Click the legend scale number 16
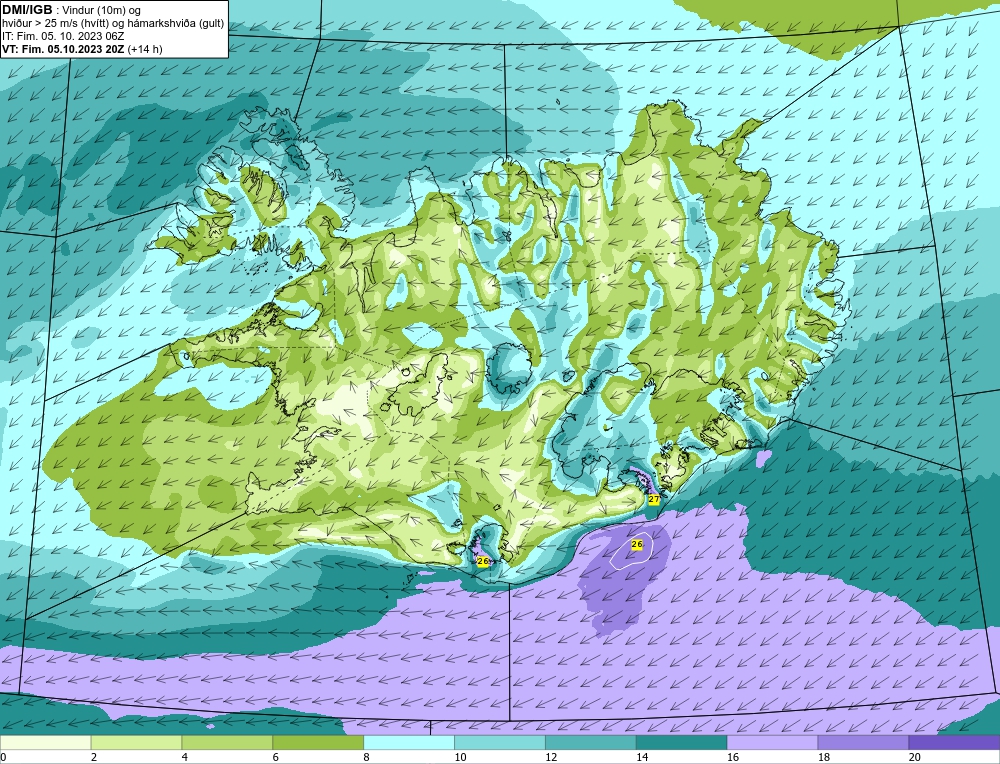 coord(733,757)
